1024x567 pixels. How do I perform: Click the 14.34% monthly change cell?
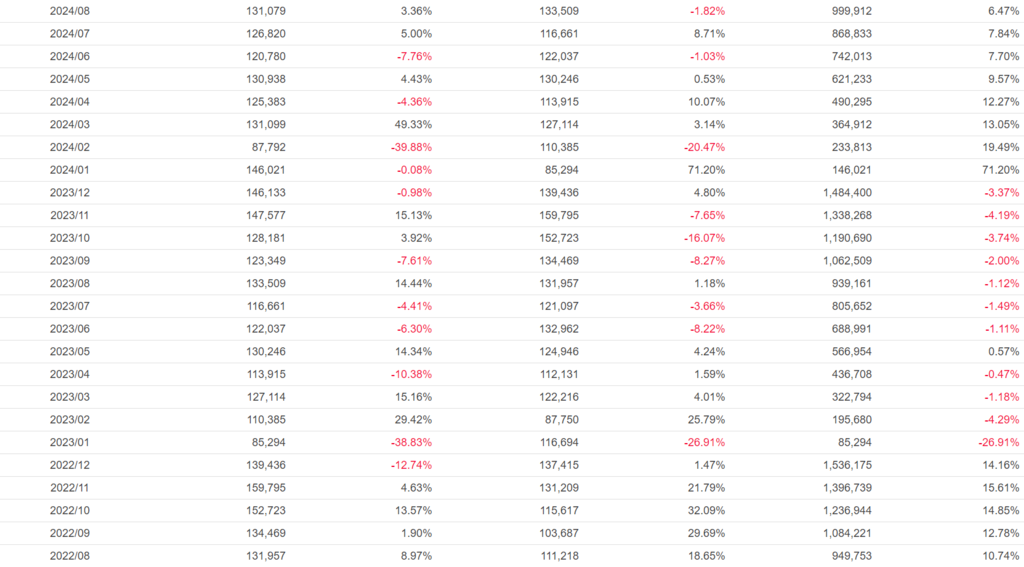(409, 351)
